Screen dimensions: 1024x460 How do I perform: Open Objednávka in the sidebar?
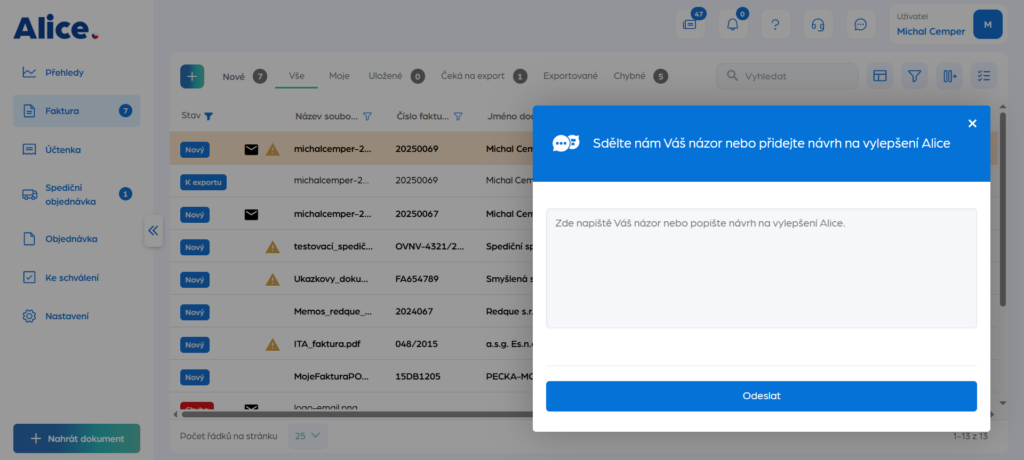(76, 239)
